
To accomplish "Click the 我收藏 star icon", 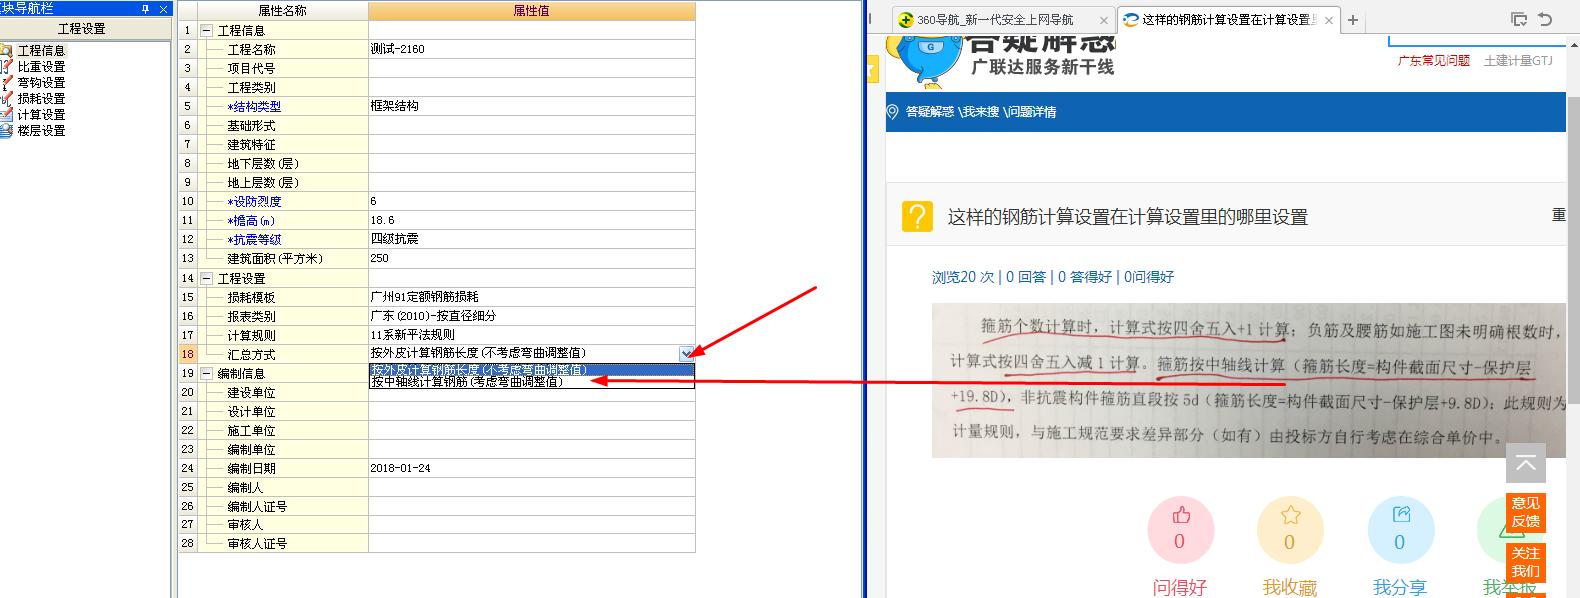I will [1290, 516].
